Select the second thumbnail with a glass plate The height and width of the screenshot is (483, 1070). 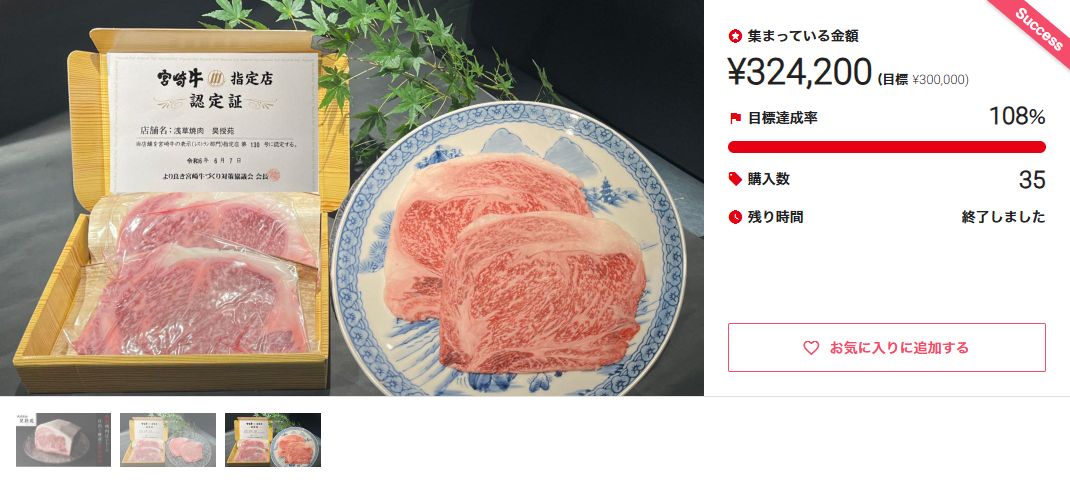(168, 440)
